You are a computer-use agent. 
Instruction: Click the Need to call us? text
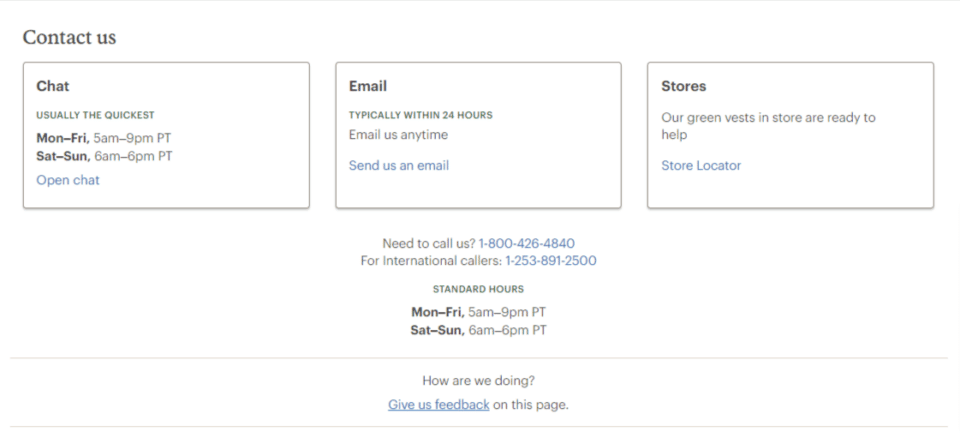coord(429,243)
